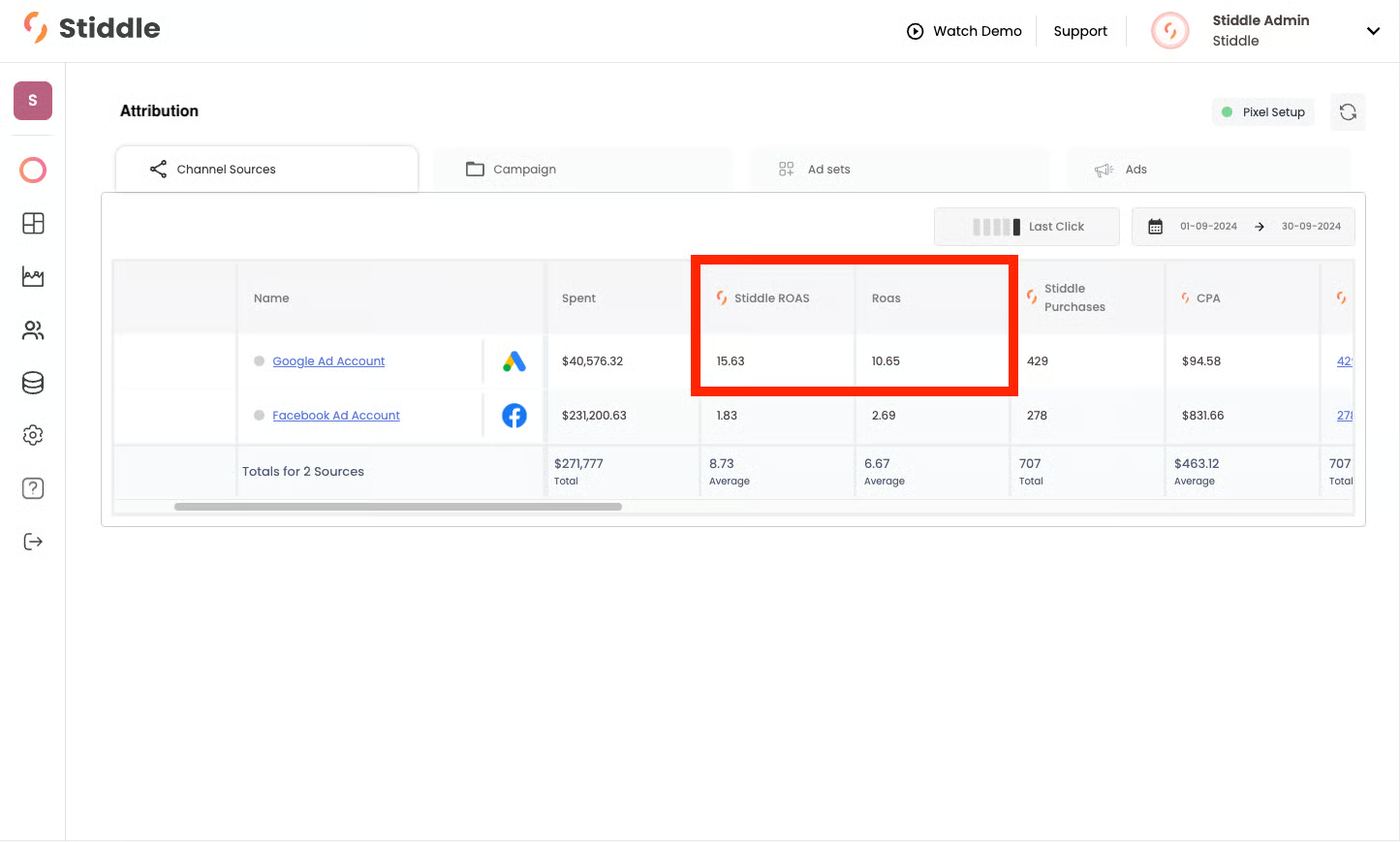Open the database icon in sidebar
This screenshot has width=1400, height=842.
pyautogui.click(x=33, y=383)
